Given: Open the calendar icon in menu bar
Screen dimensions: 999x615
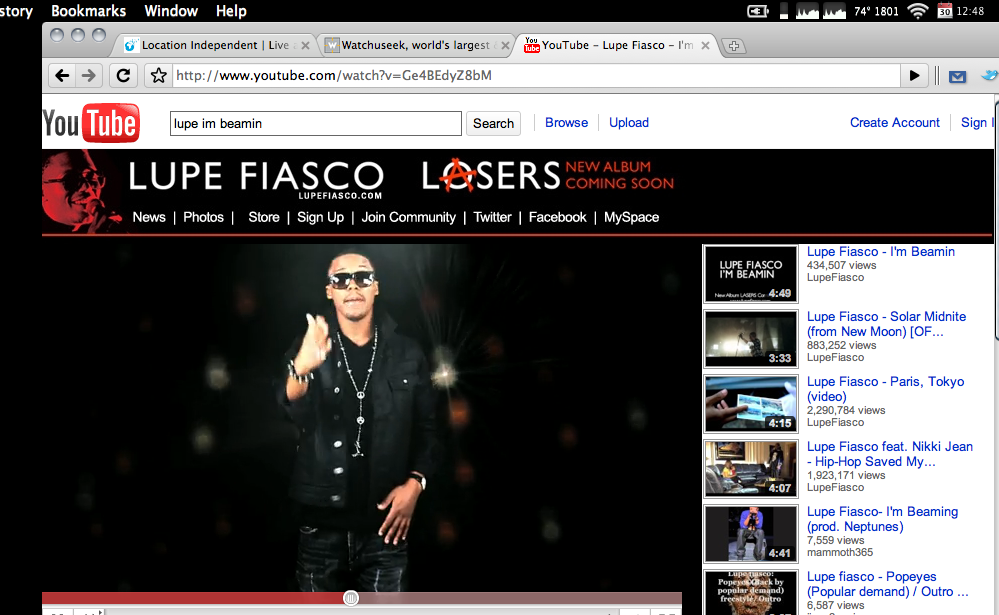Looking at the screenshot, I should coord(945,11).
